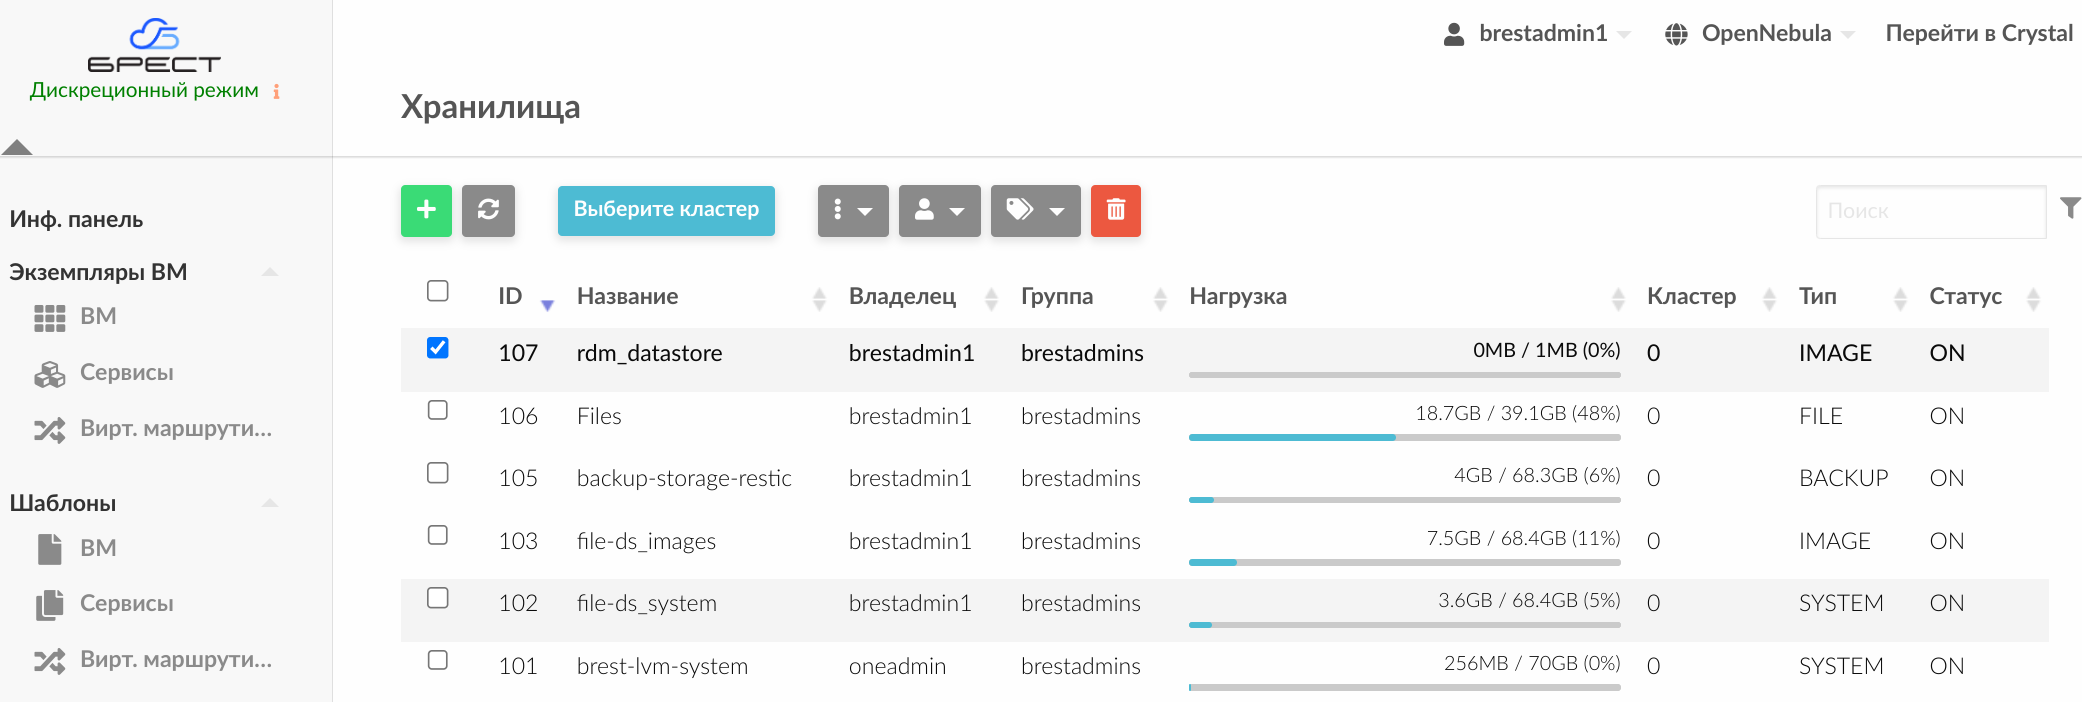
Task: Open the brestadmin1 user dropdown
Action: point(1540,34)
